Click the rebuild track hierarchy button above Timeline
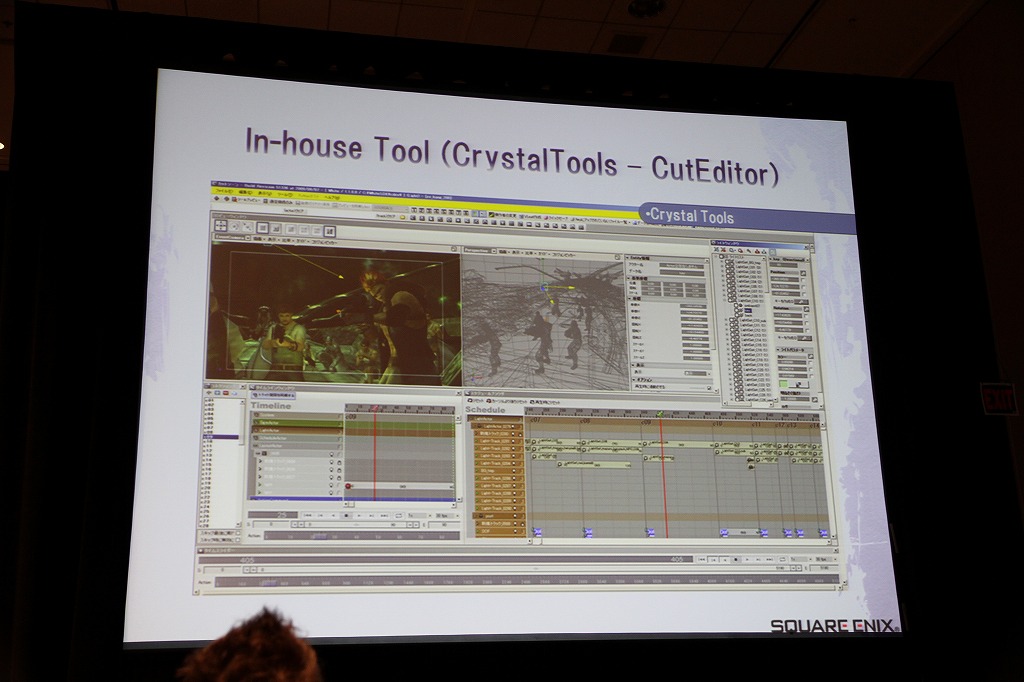The width and height of the screenshot is (1024, 682). tap(274, 395)
